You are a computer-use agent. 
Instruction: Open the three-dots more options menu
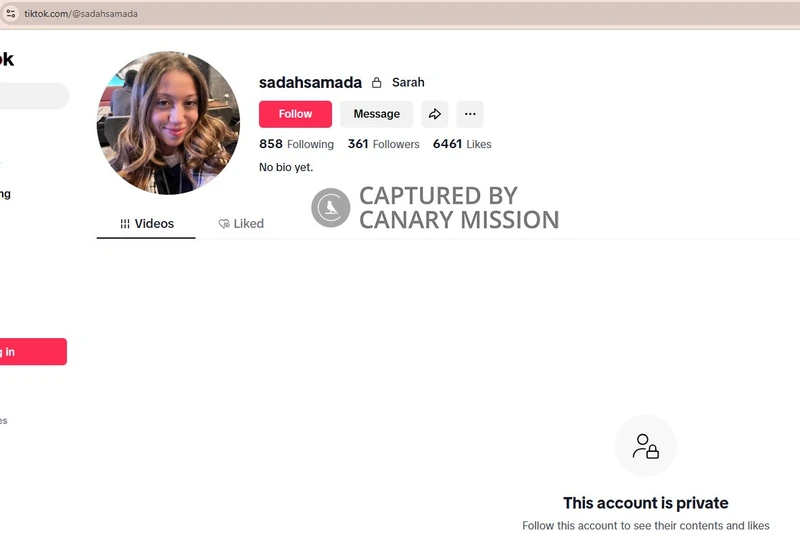pos(470,114)
